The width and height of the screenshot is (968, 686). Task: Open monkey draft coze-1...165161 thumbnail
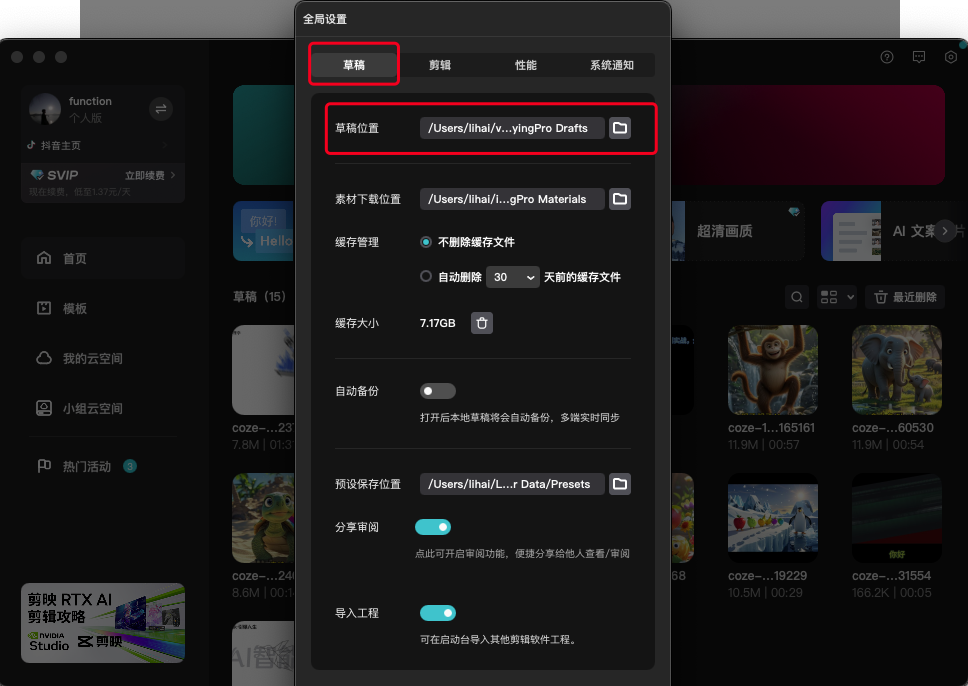tap(772, 370)
